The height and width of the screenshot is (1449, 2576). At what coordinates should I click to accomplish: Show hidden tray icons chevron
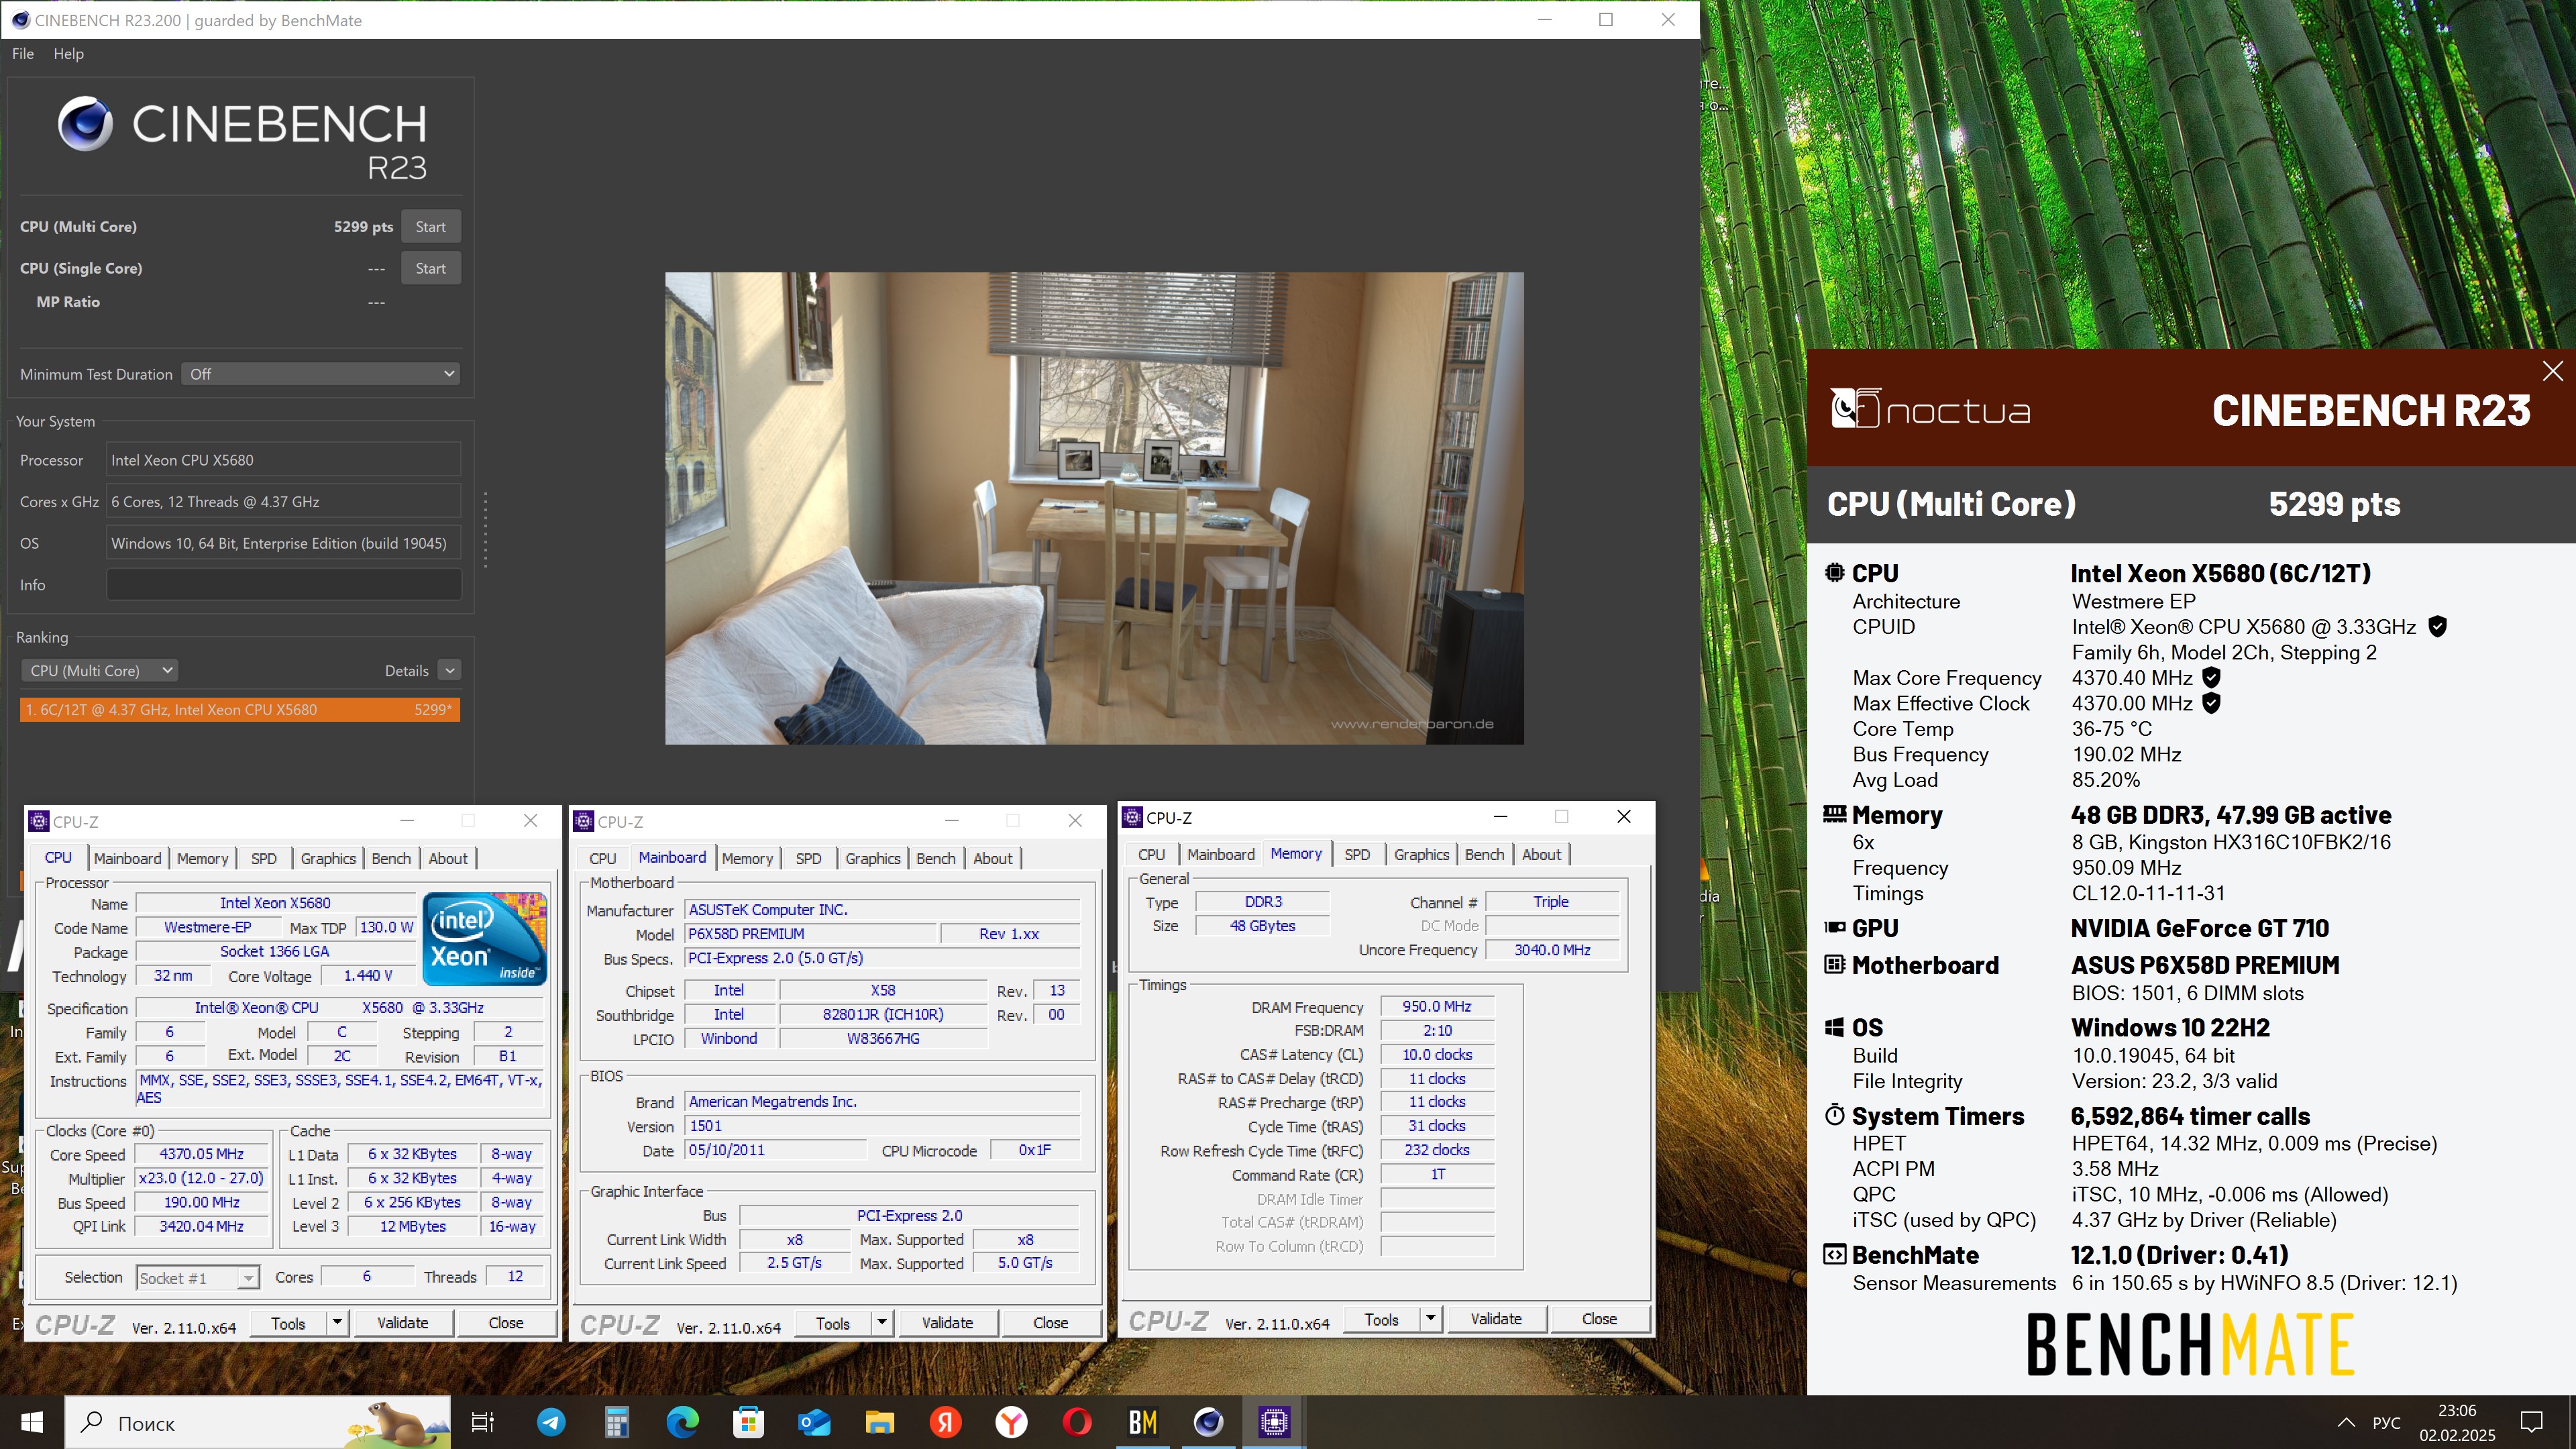[x=2345, y=1422]
